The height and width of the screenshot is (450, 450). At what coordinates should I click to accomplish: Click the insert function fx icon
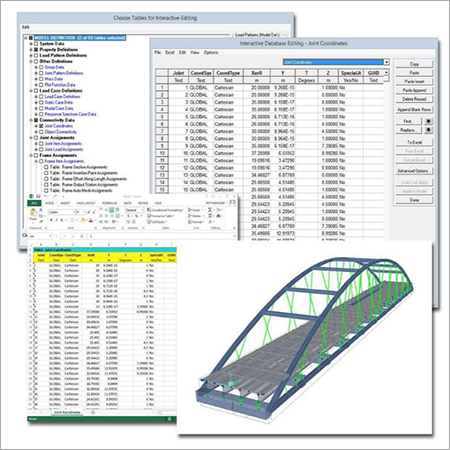[82, 236]
